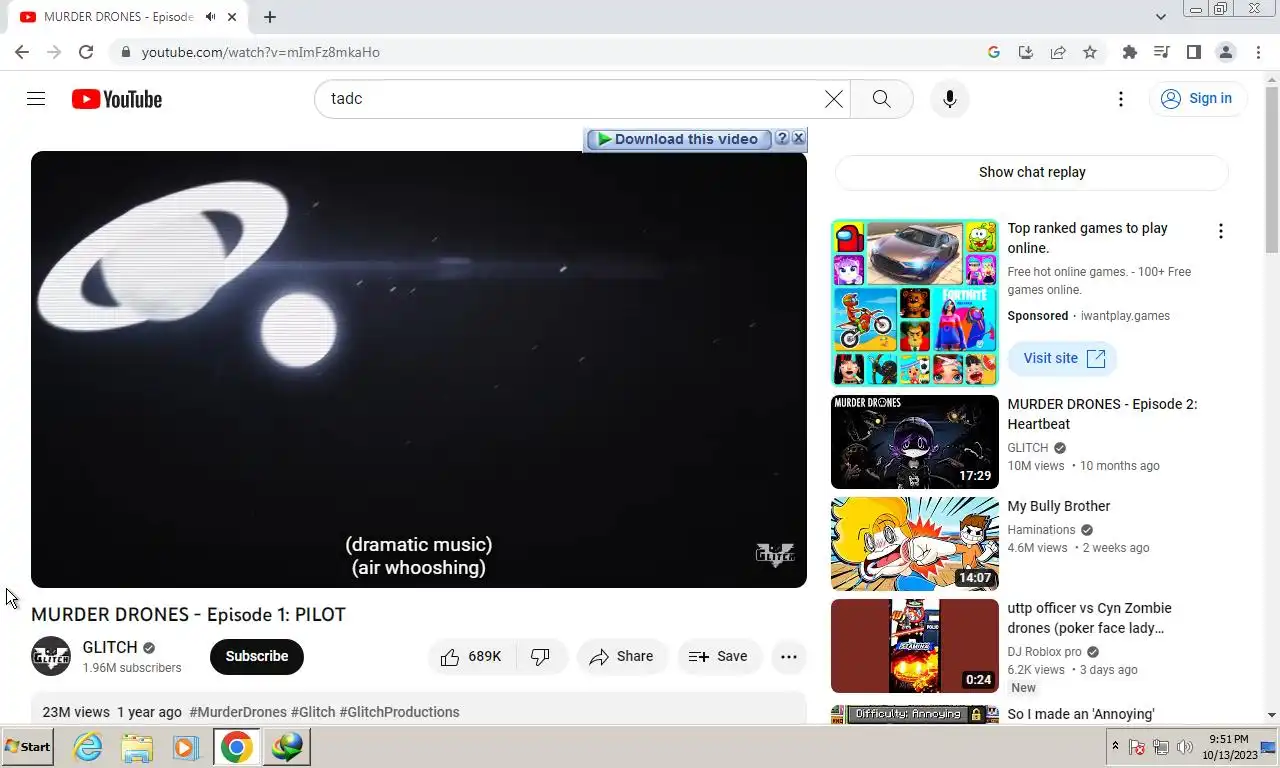
Task: Click Download this video button
Action: coord(679,139)
